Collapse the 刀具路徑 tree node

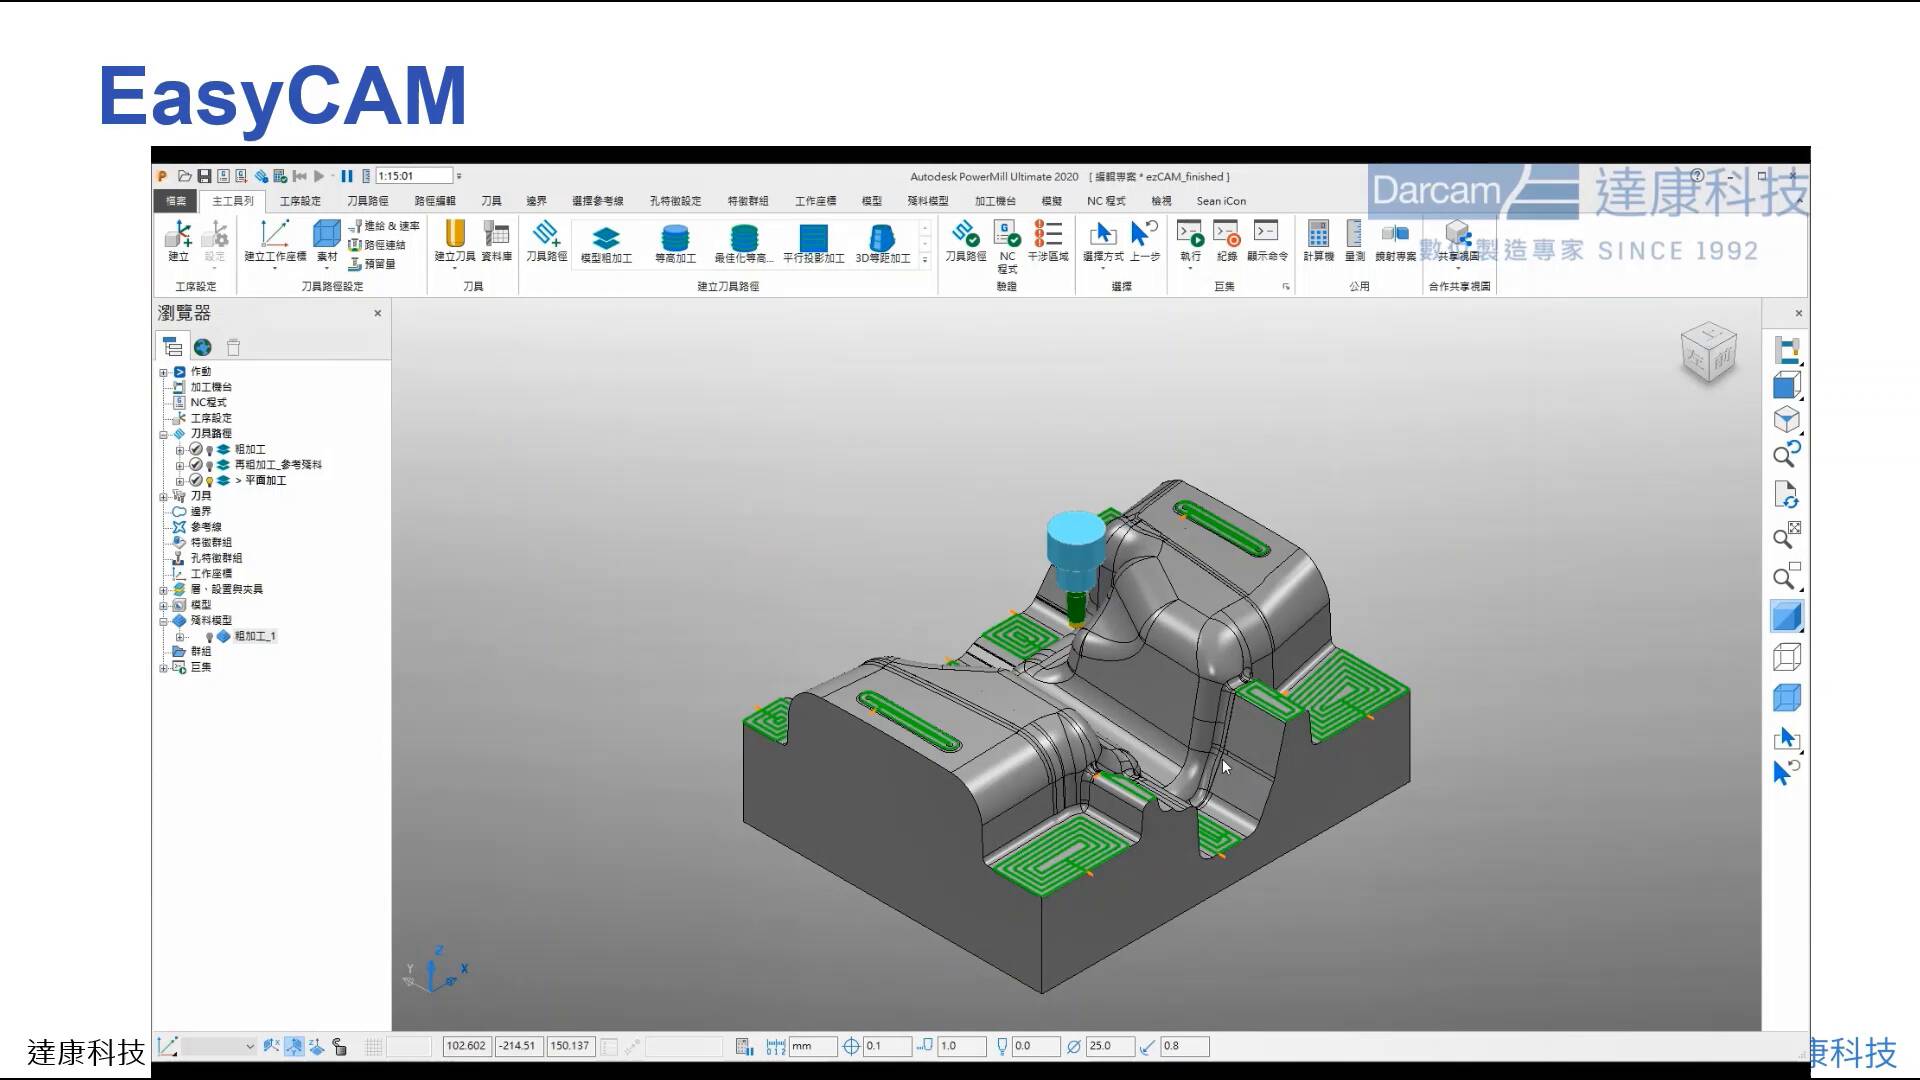pos(163,434)
